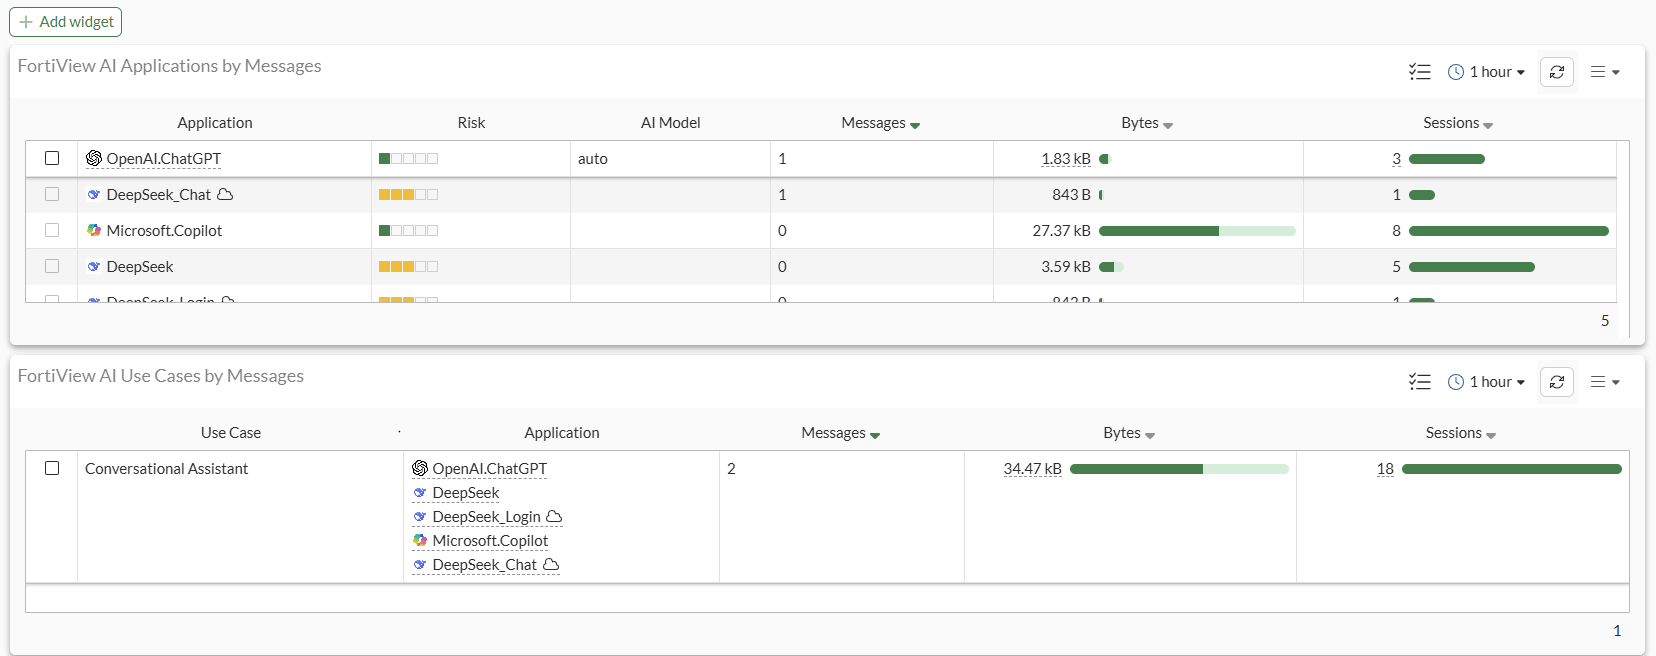Select the OpenAI.ChatGPT row checkbox
This screenshot has width=1656, height=656.
pos(52,158)
